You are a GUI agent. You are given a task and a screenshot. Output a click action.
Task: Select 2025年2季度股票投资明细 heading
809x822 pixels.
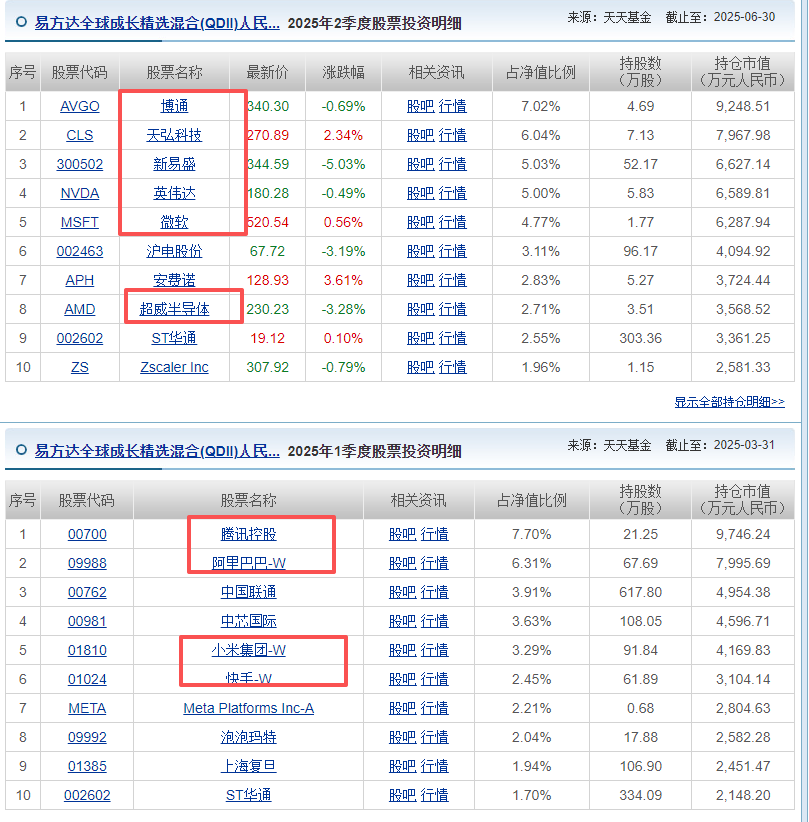[x=374, y=24]
